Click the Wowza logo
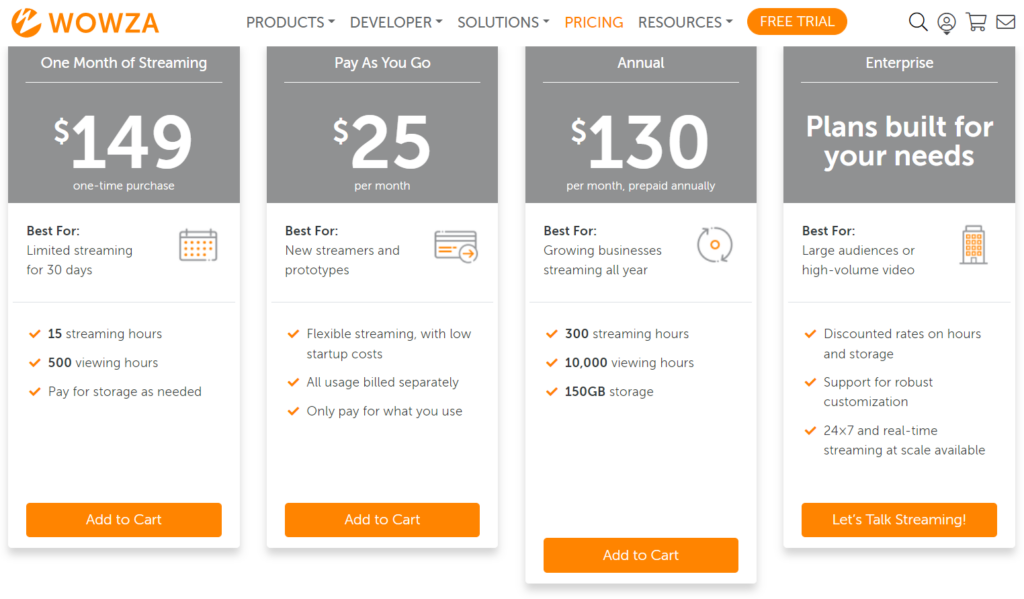 tap(85, 23)
